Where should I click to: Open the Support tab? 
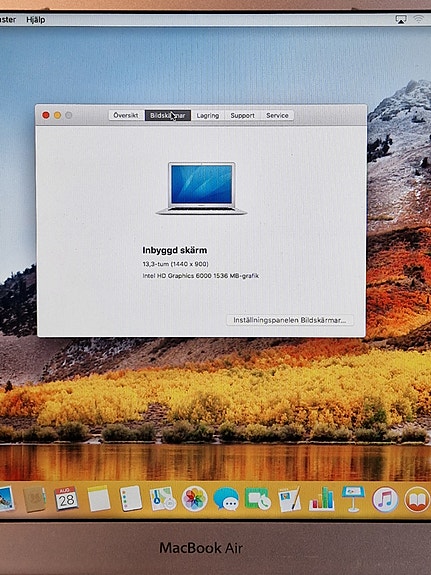coord(242,116)
